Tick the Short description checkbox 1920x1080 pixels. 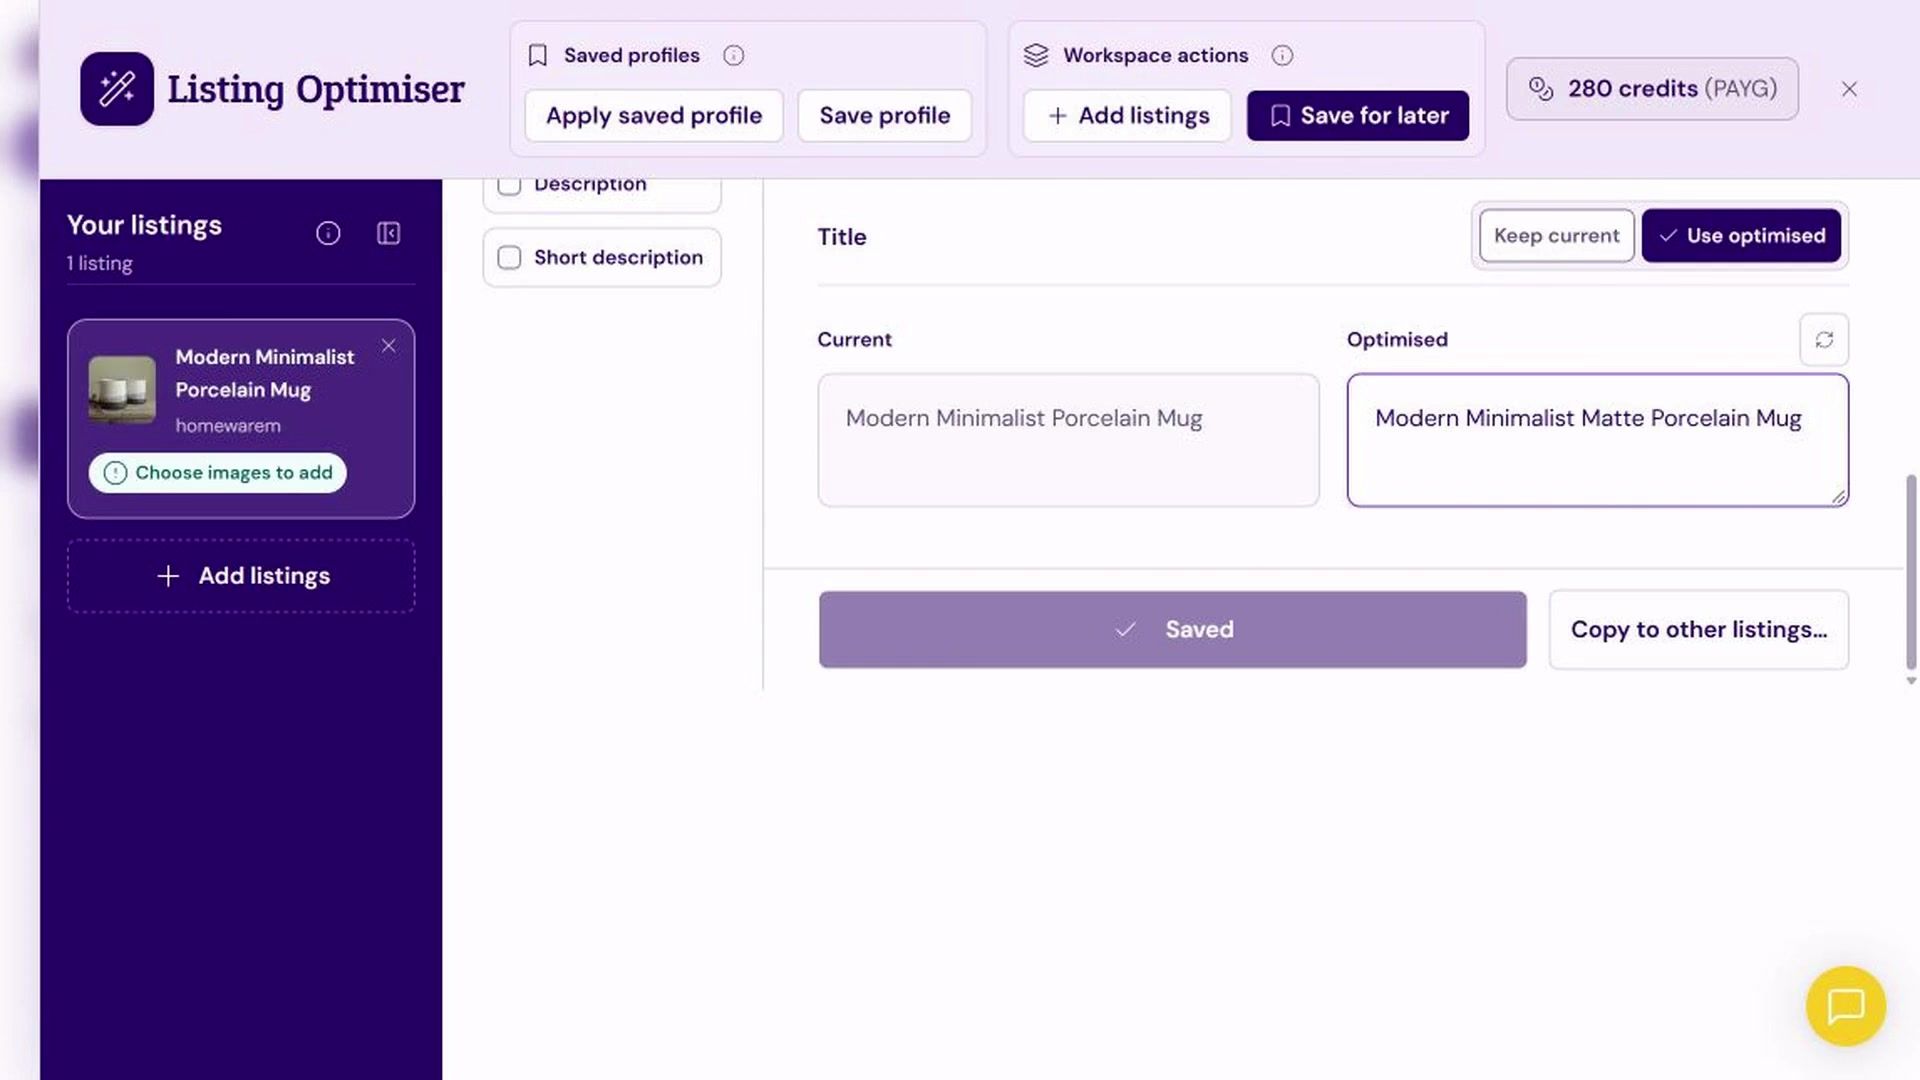pyautogui.click(x=509, y=258)
